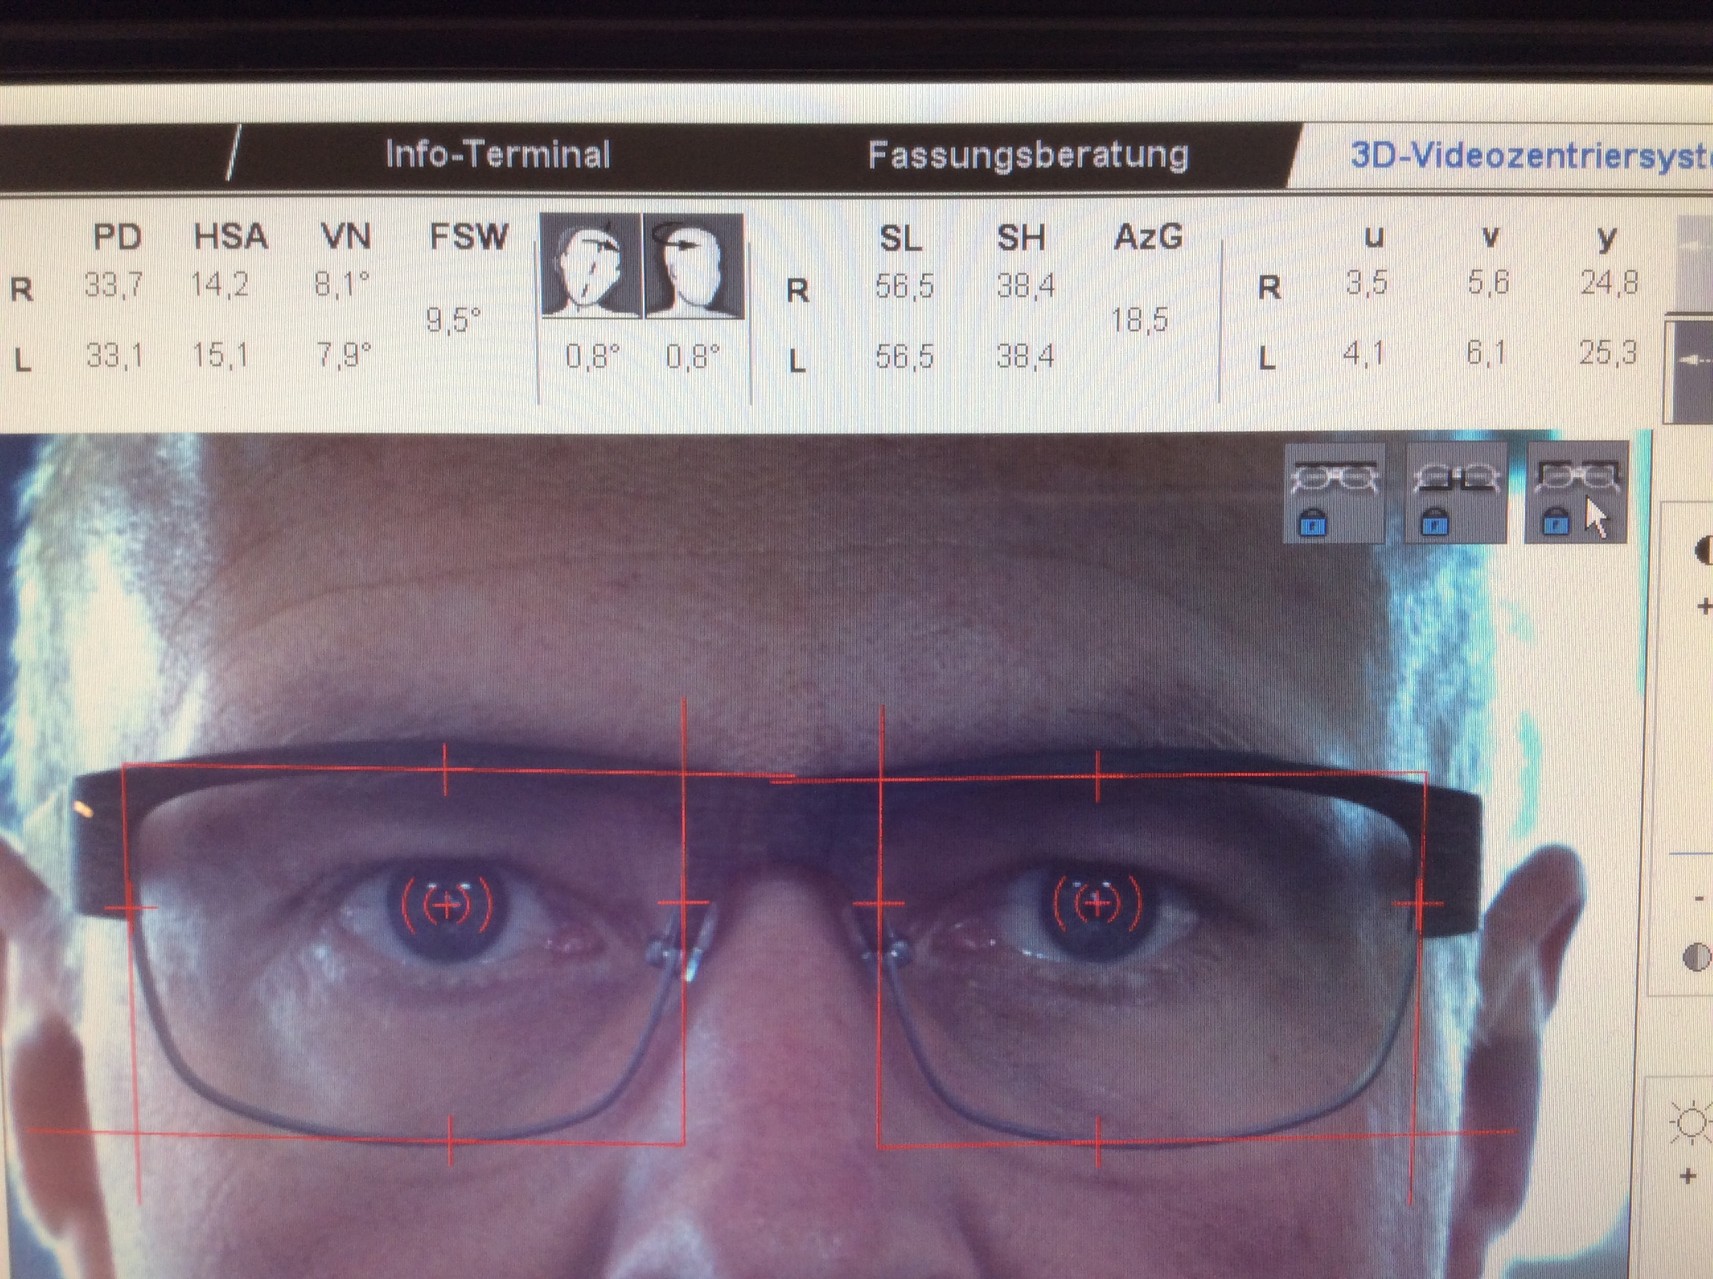Screen dimensions: 1713x1279
Task: Click the plus below the sun icon
Action: (x=1688, y=1176)
